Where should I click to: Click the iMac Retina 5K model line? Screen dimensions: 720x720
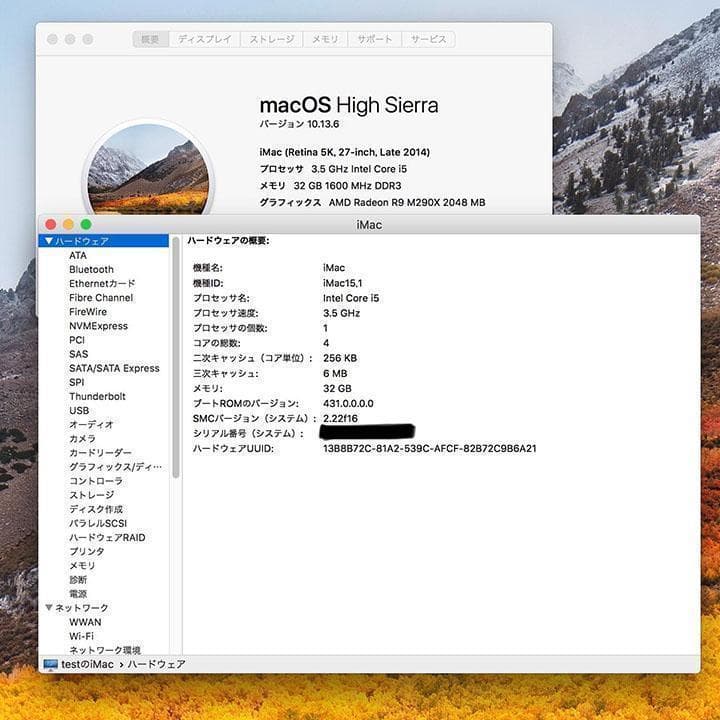(x=345, y=152)
